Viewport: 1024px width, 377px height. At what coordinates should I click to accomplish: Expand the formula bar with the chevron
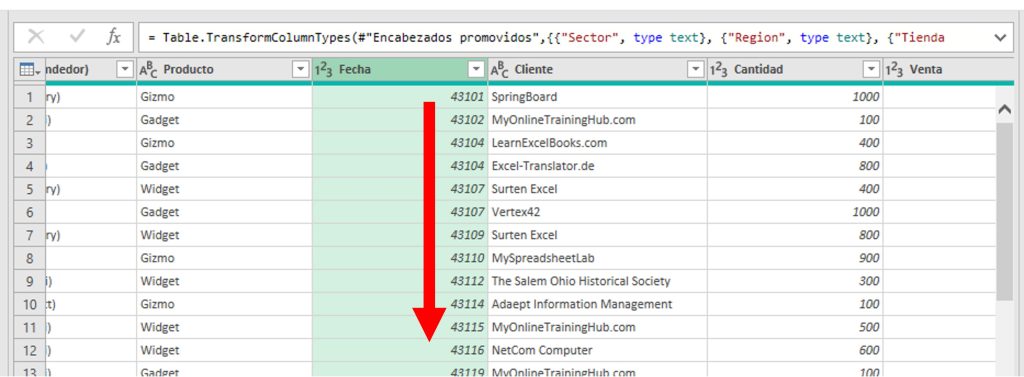pos(1000,38)
